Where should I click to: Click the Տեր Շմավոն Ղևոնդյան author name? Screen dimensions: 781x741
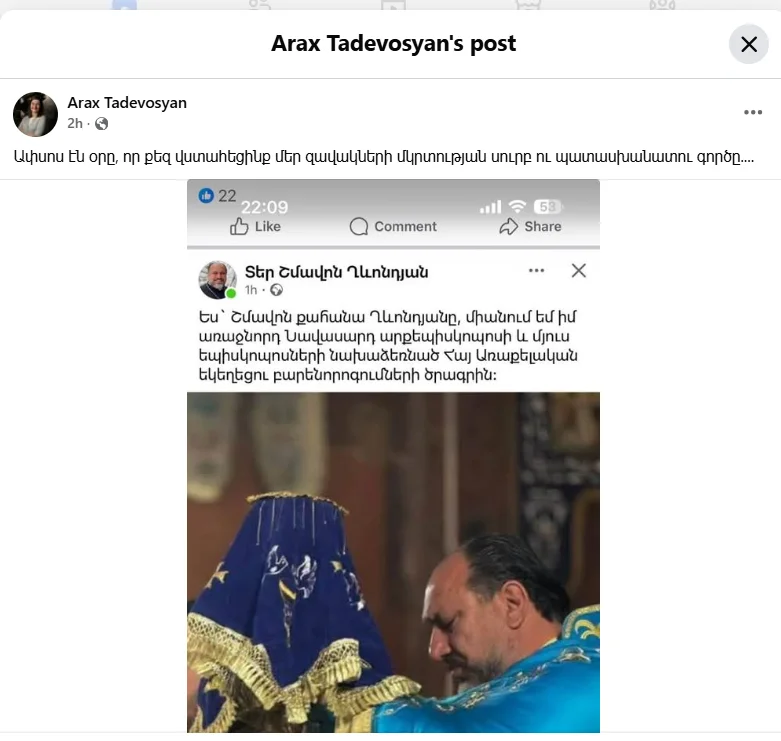click(336, 272)
